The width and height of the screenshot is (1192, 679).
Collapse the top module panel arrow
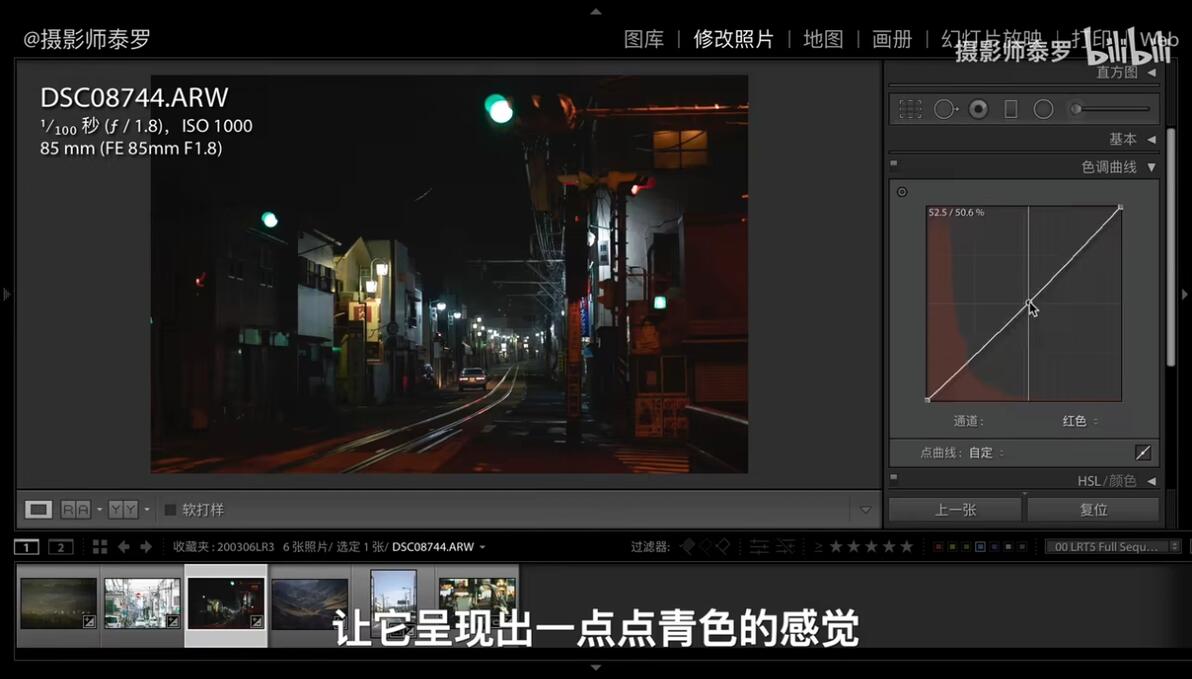pyautogui.click(x=596, y=11)
